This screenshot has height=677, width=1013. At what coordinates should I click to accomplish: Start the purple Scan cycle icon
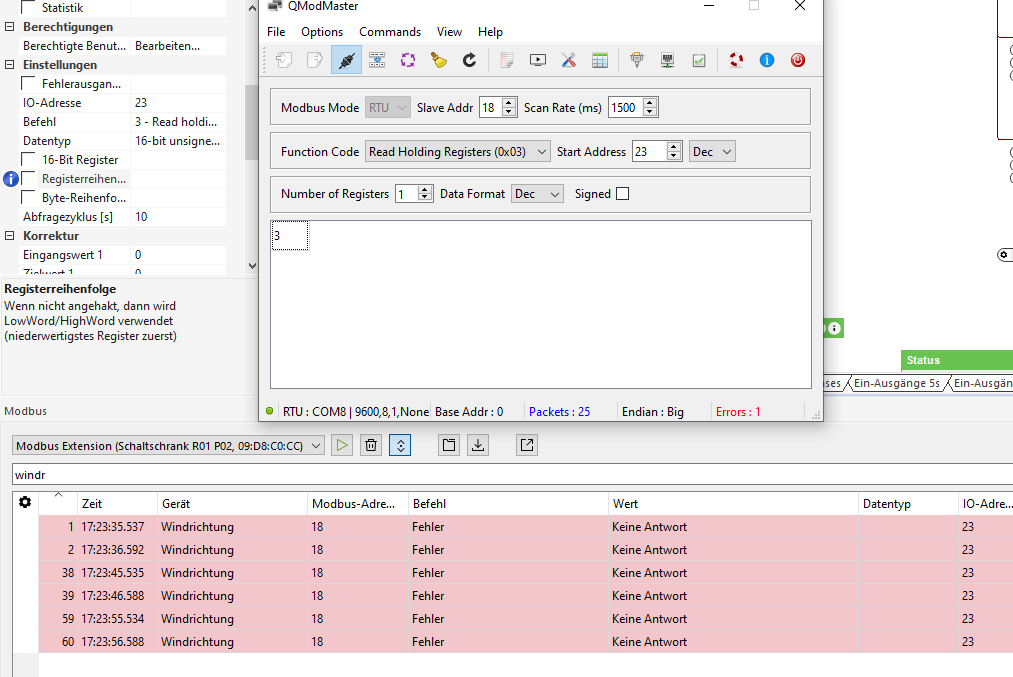tap(408, 60)
